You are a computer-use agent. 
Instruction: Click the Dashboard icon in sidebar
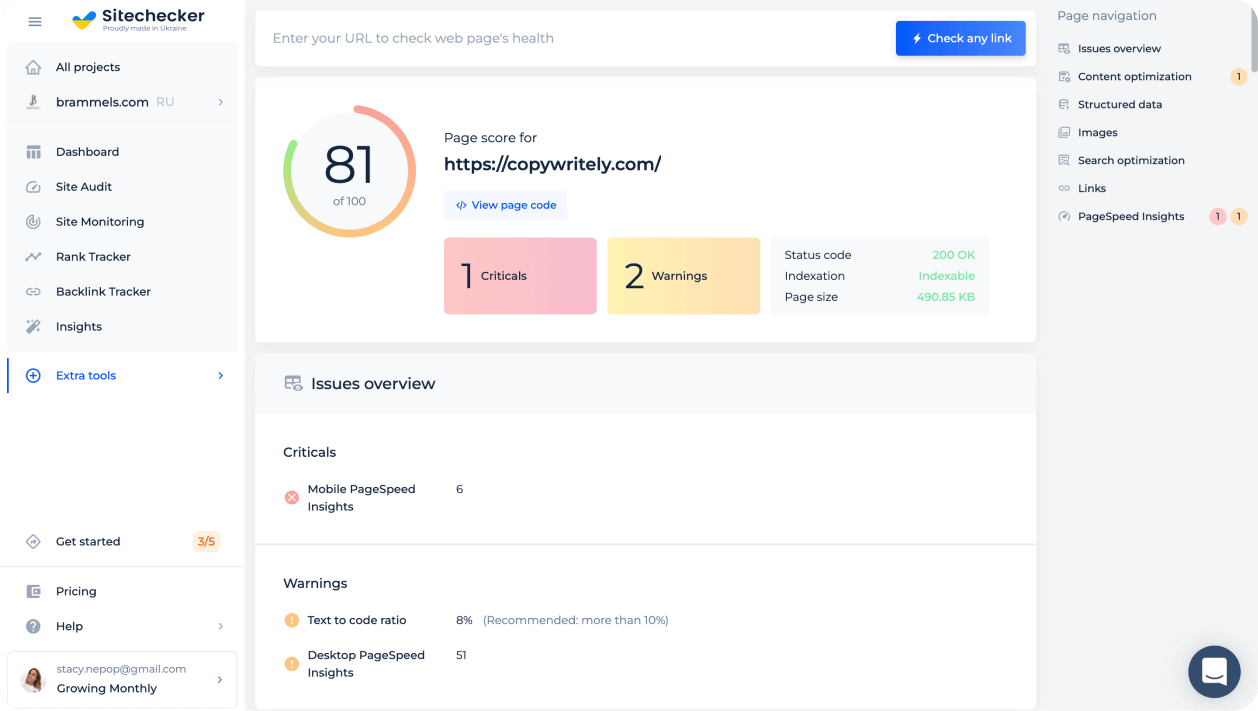(33, 152)
